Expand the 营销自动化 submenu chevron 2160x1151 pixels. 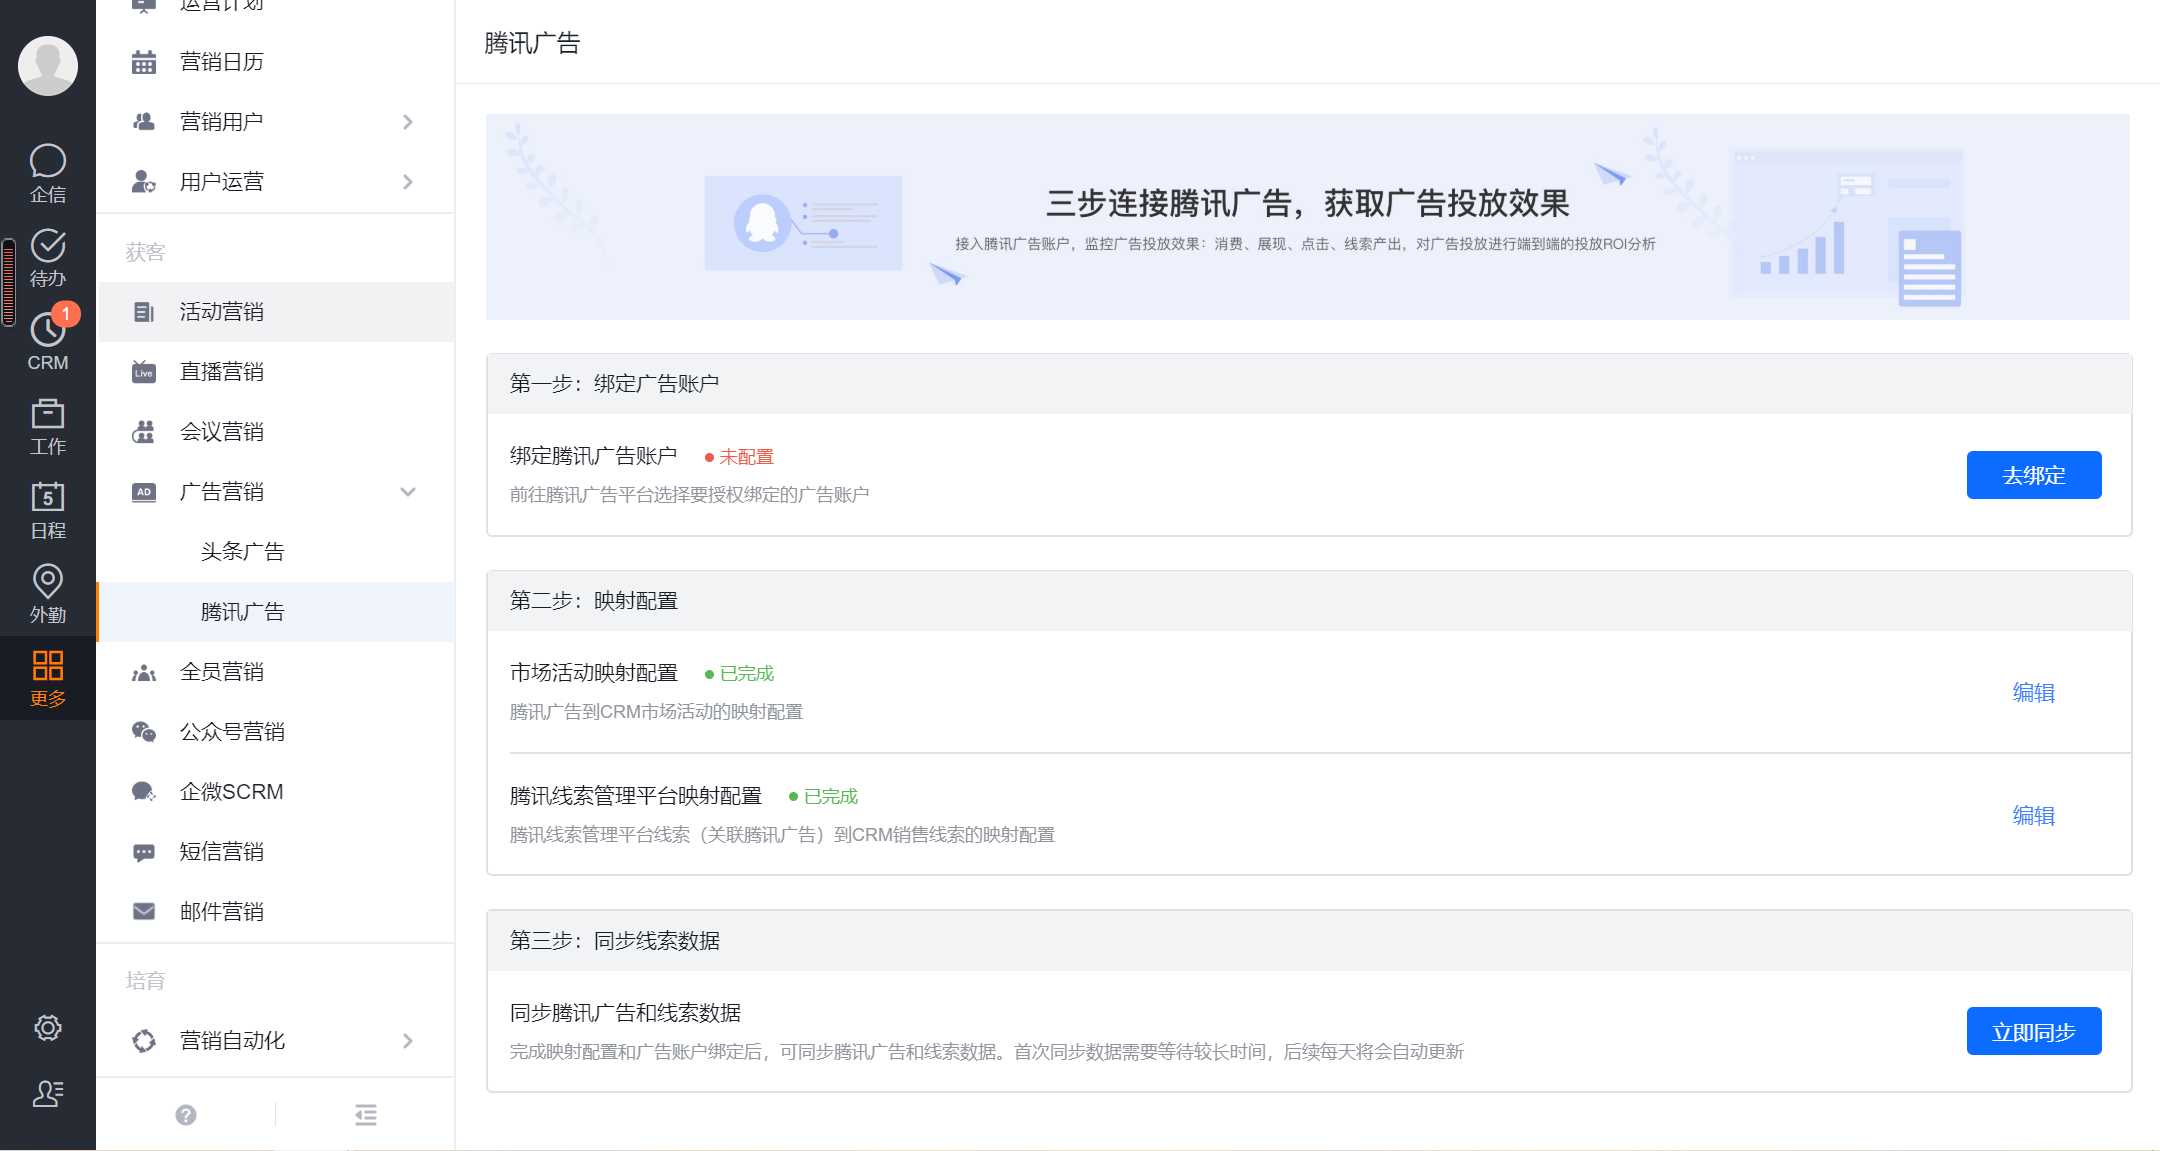click(407, 1041)
